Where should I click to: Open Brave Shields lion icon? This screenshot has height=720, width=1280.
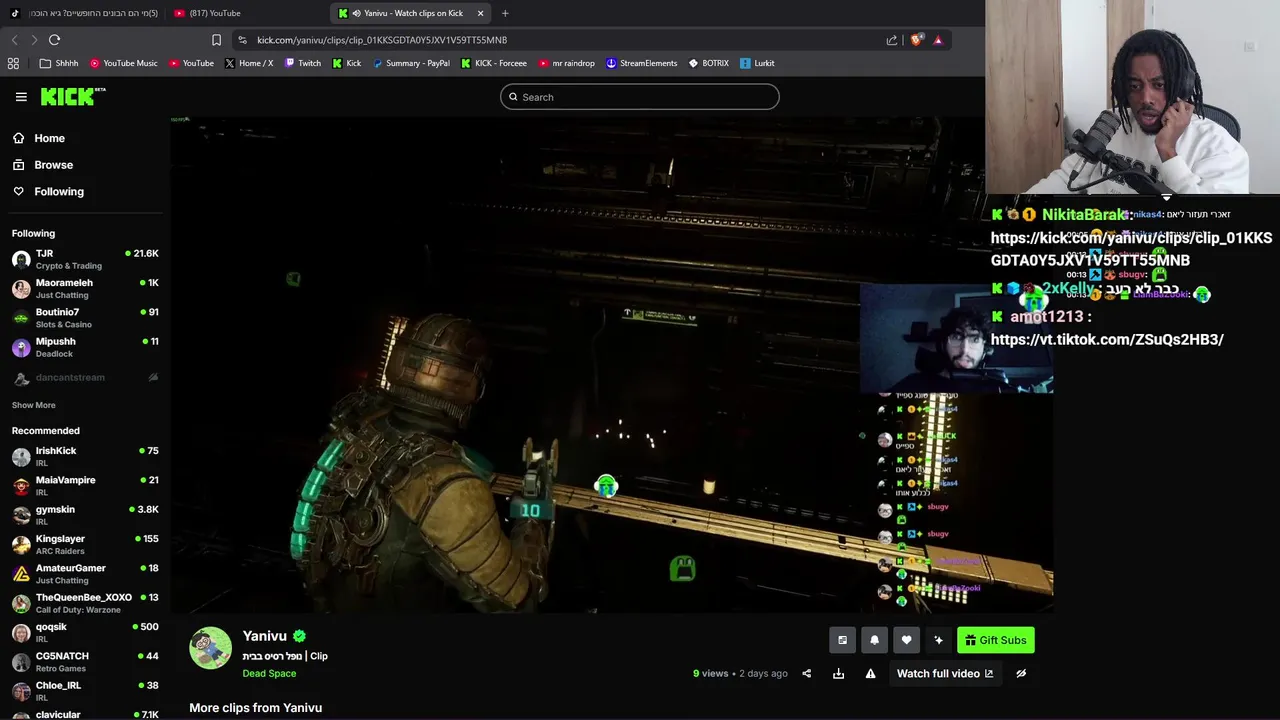click(916, 40)
